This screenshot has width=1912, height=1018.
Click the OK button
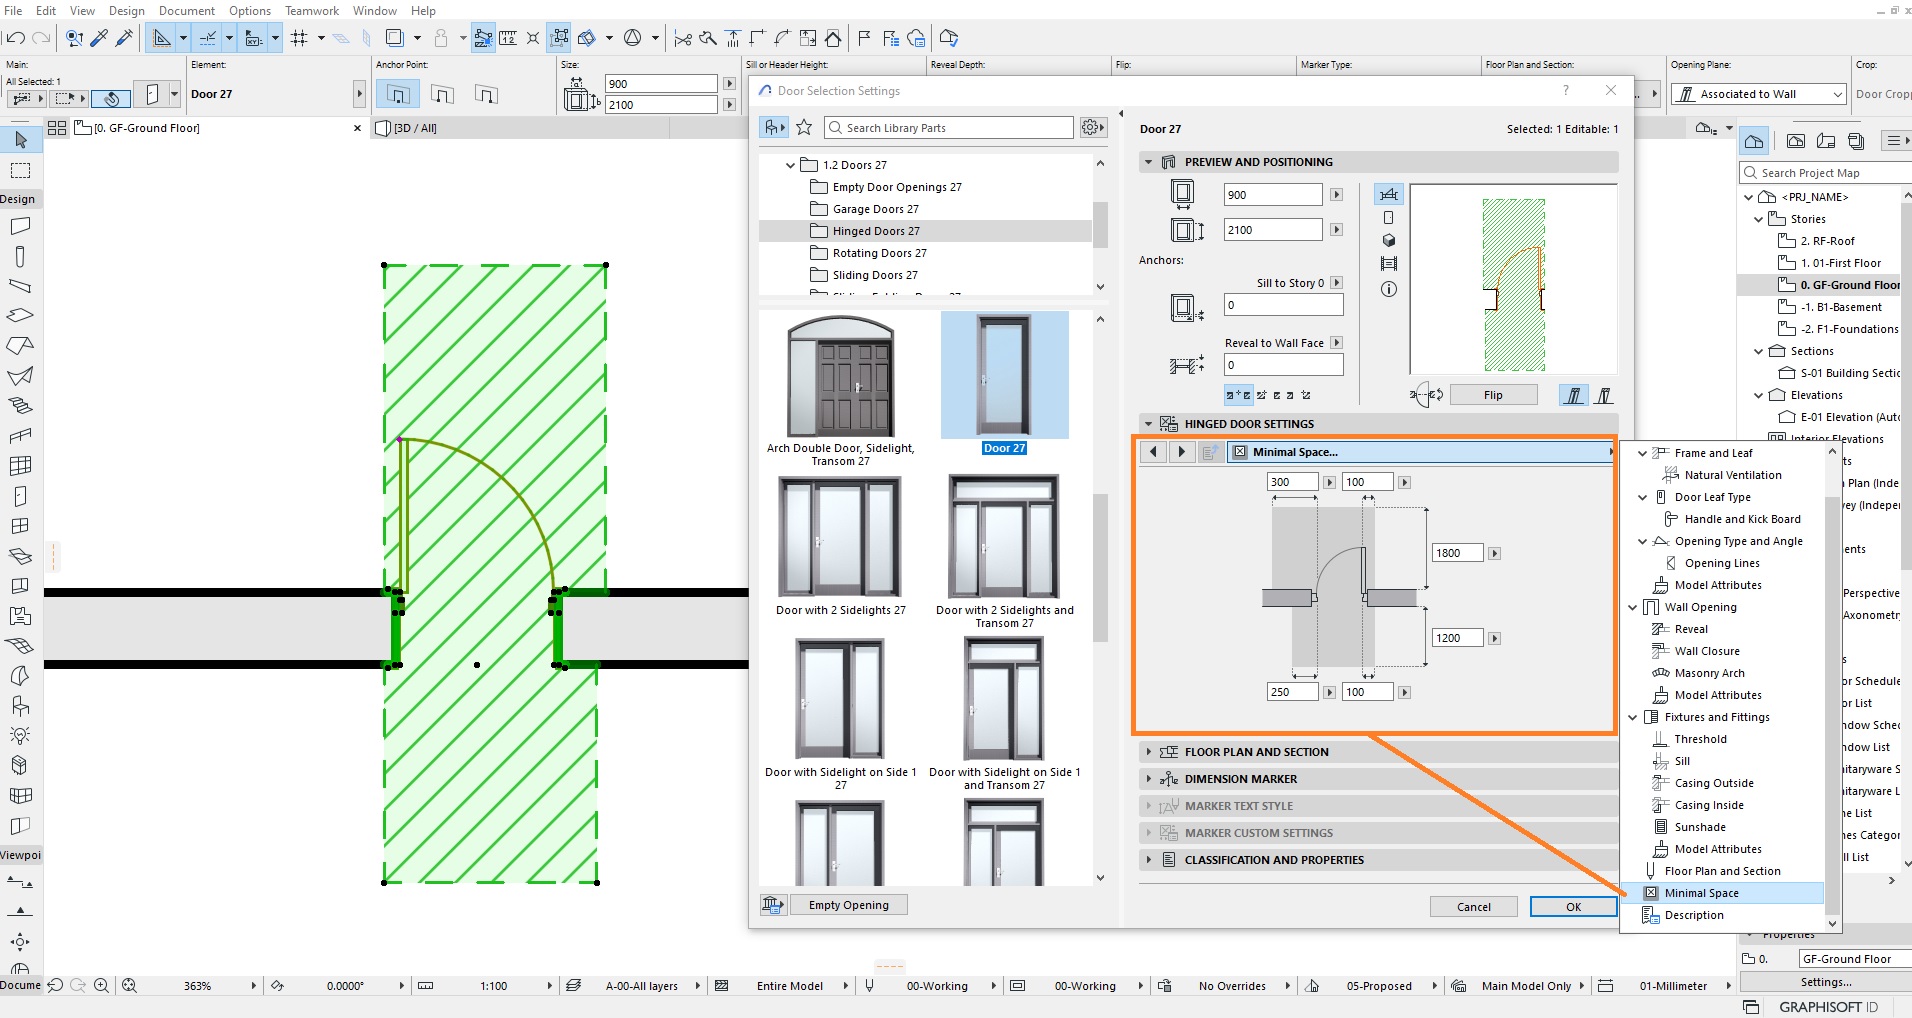coord(1573,906)
